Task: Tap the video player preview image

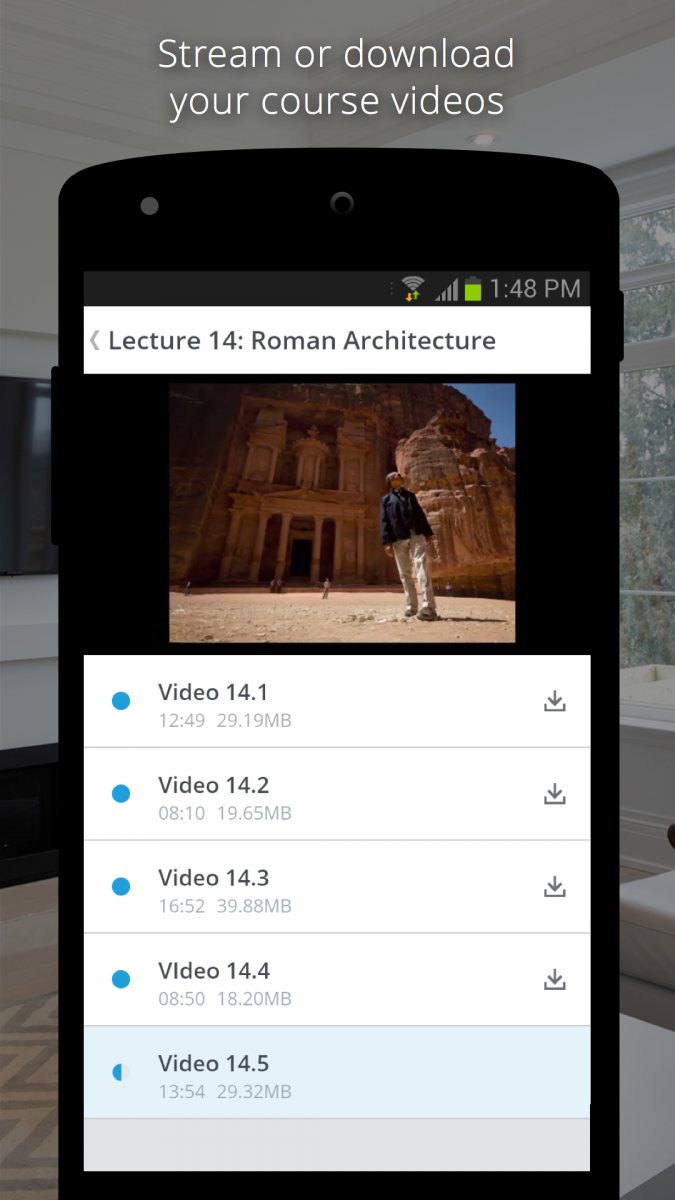Action: point(342,512)
